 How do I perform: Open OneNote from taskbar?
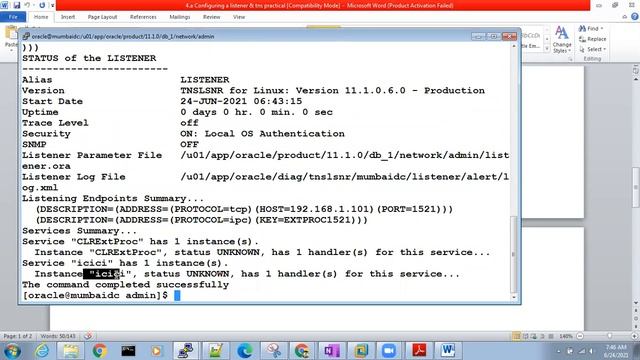[x=332, y=351]
